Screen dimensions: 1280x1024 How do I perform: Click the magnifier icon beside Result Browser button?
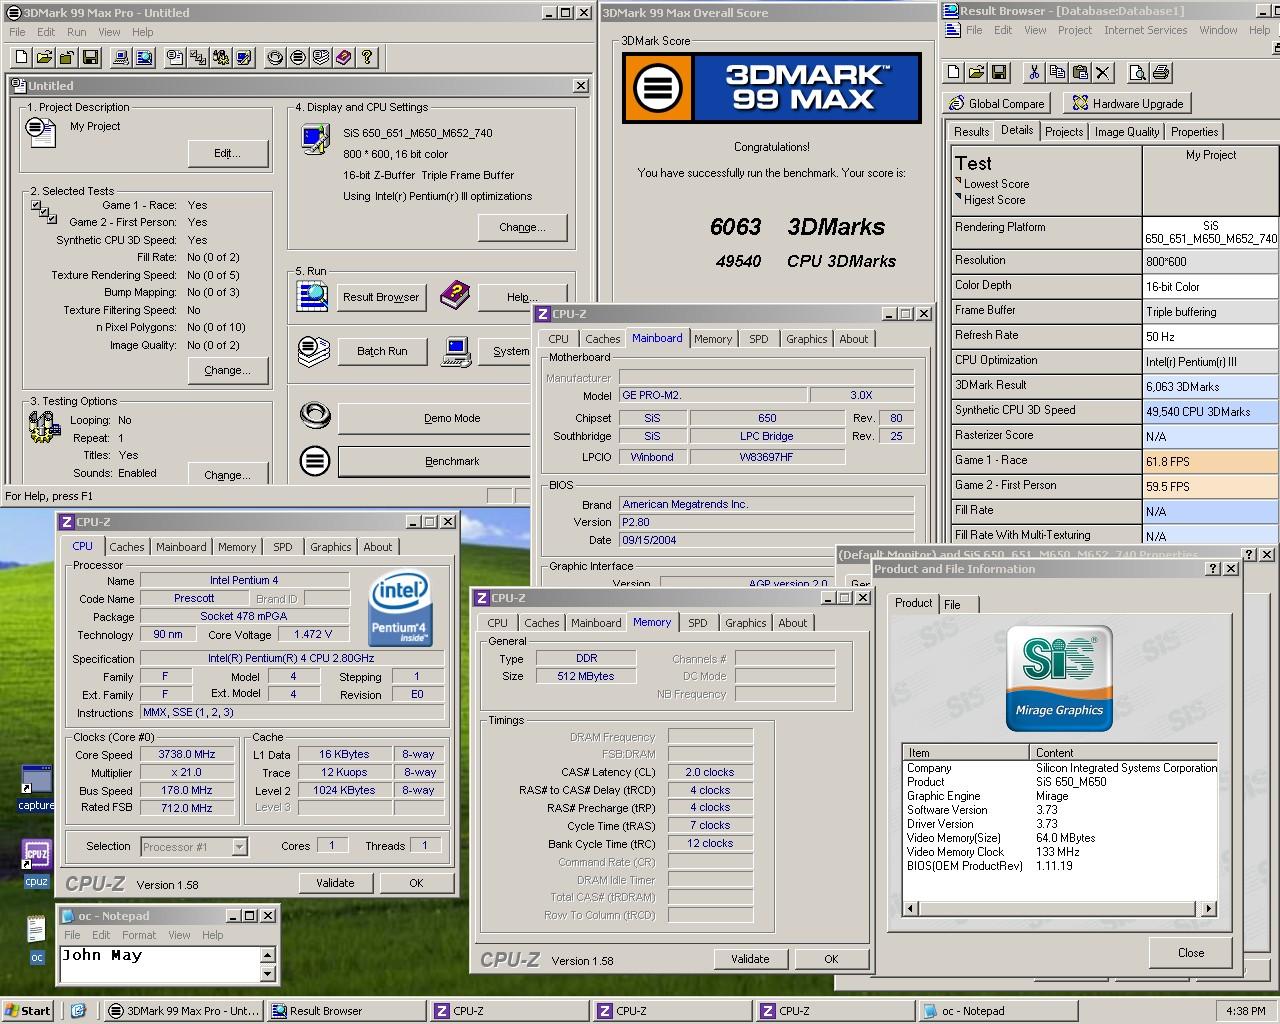click(313, 296)
